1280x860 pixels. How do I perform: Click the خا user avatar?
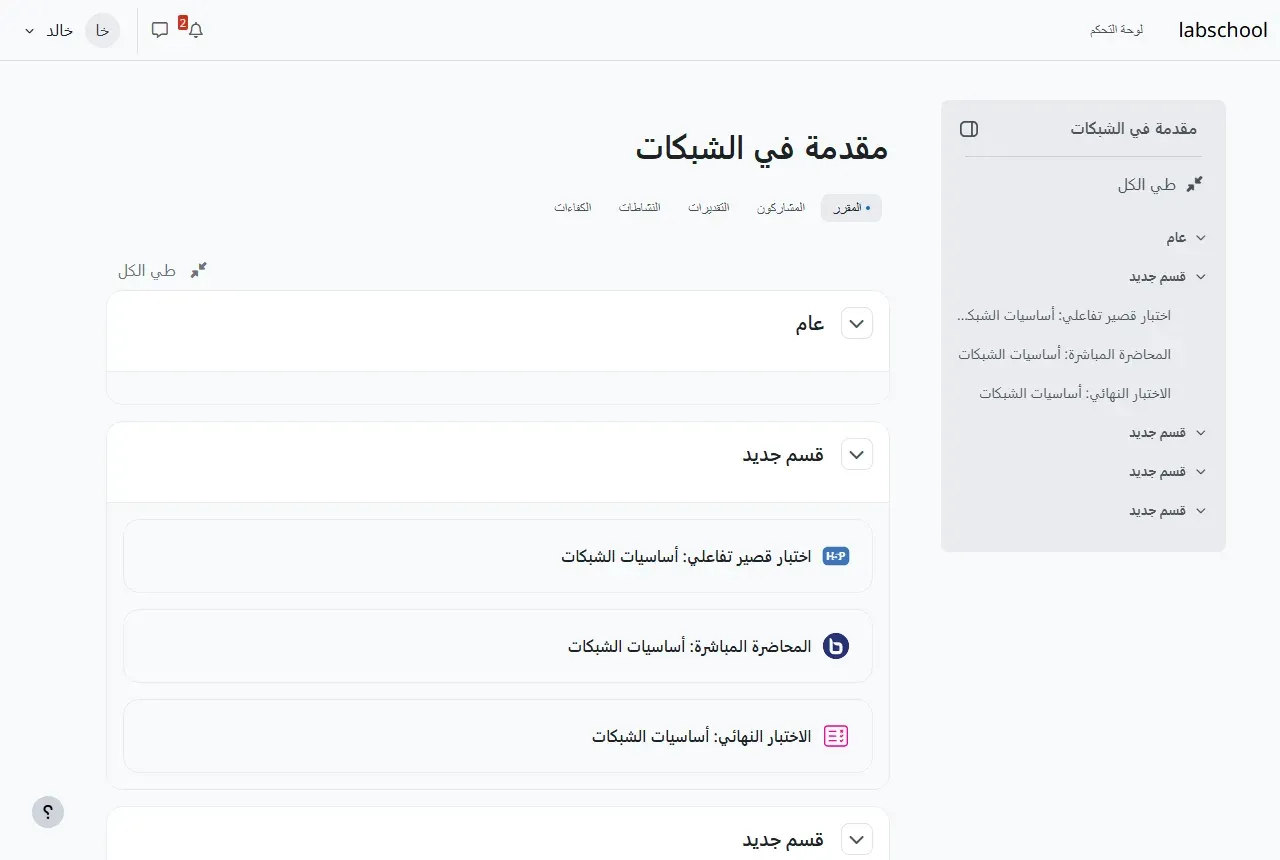[102, 30]
